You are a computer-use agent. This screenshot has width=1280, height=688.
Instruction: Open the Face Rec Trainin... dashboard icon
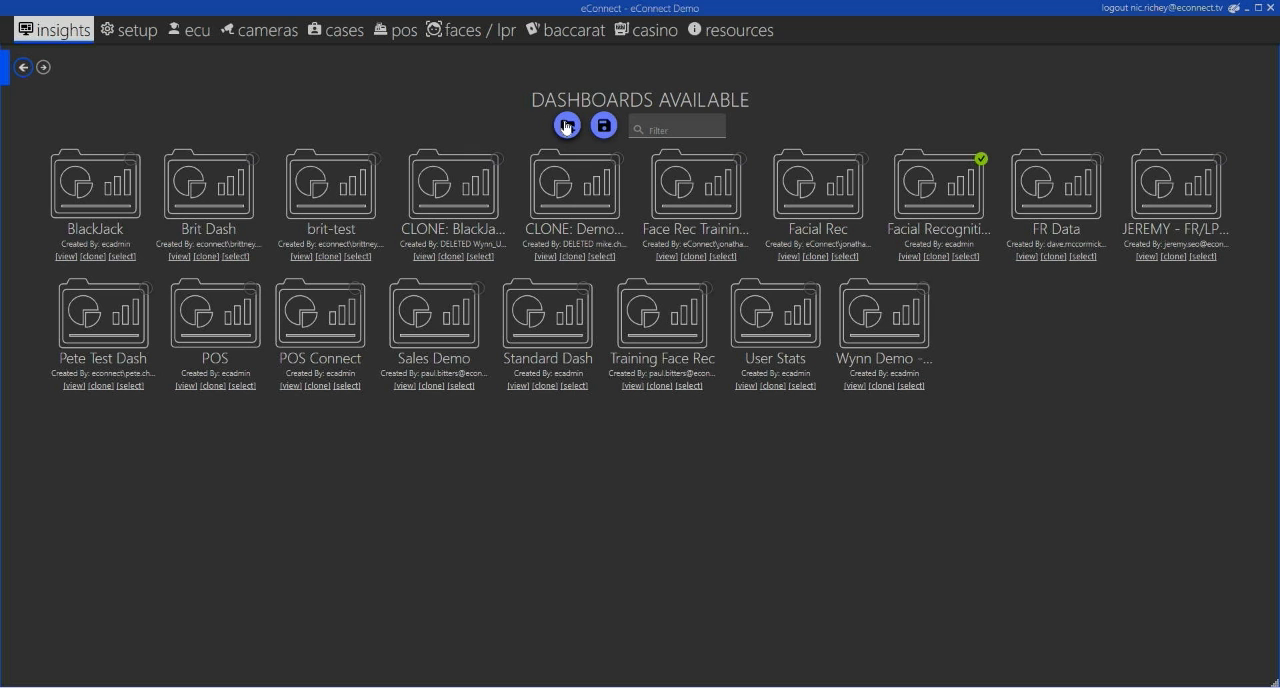point(696,184)
